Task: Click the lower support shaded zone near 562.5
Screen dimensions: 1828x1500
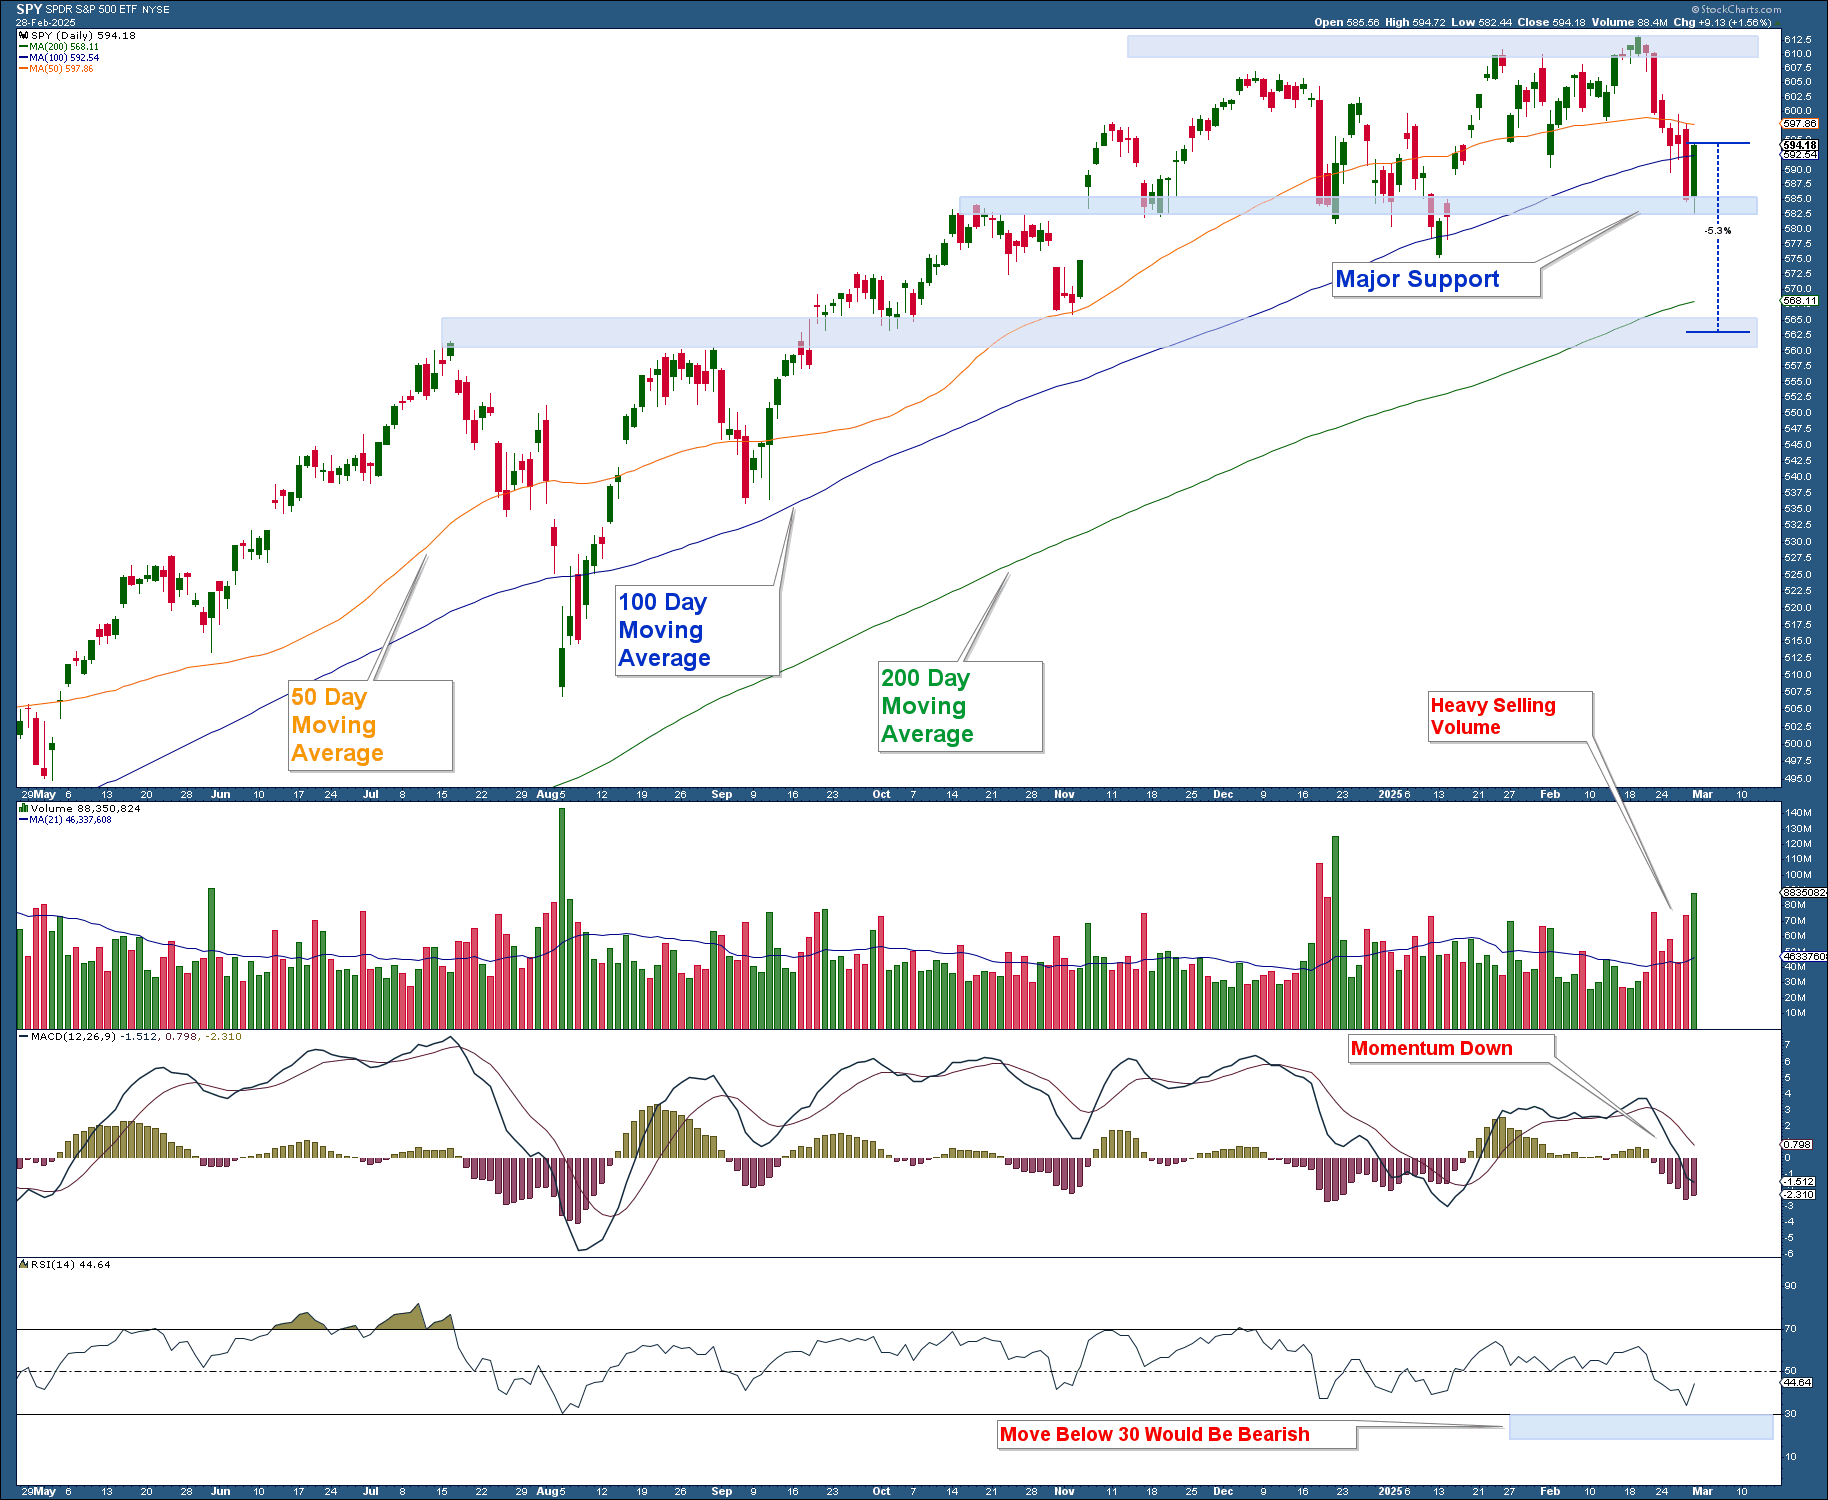Action: coord(1099,333)
